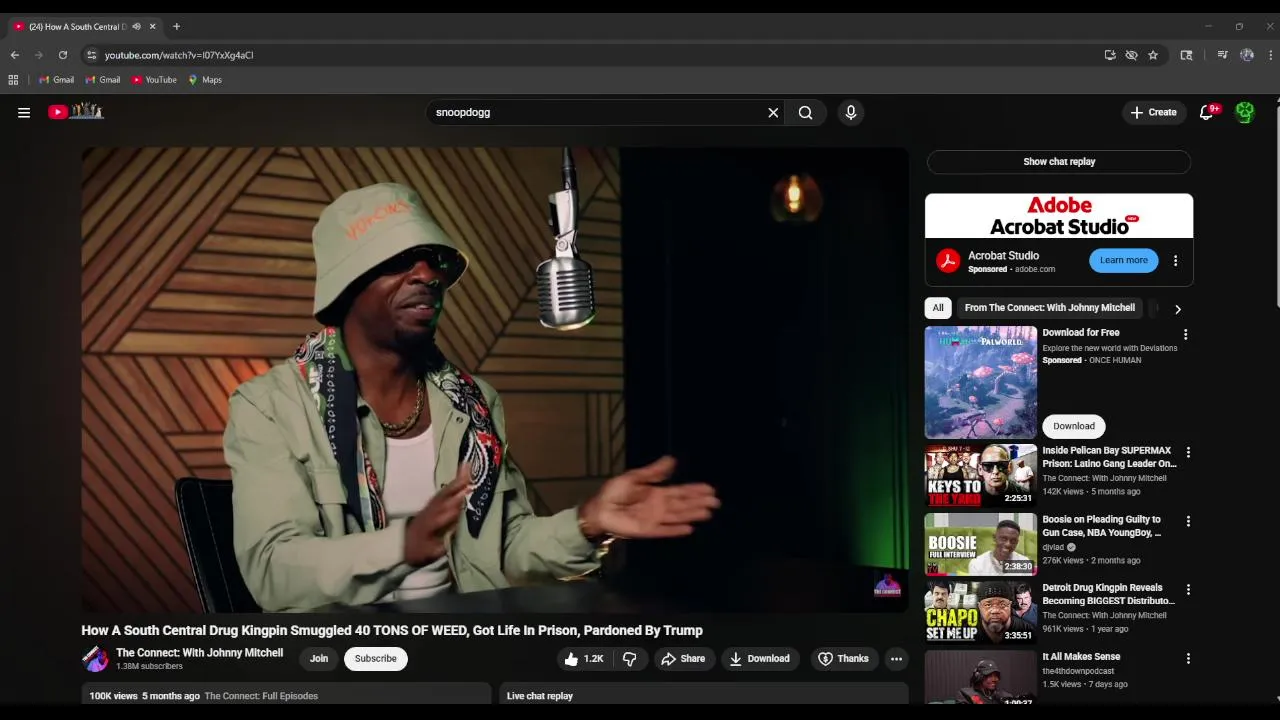Bookmark this page with the star
The width and height of the screenshot is (1280, 720).
[x=1153, y=55]
